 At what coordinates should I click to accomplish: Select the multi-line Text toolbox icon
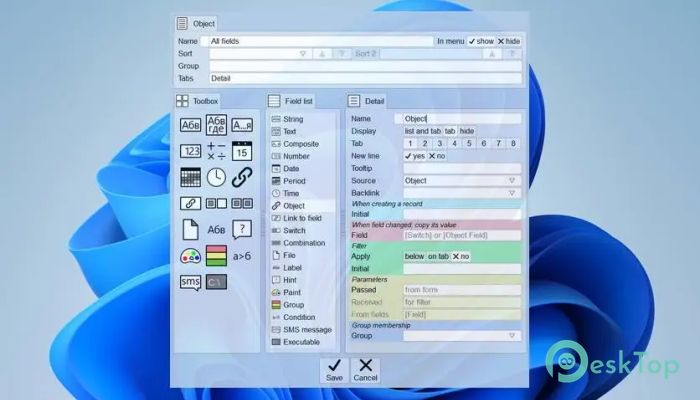tap(216, 125)
